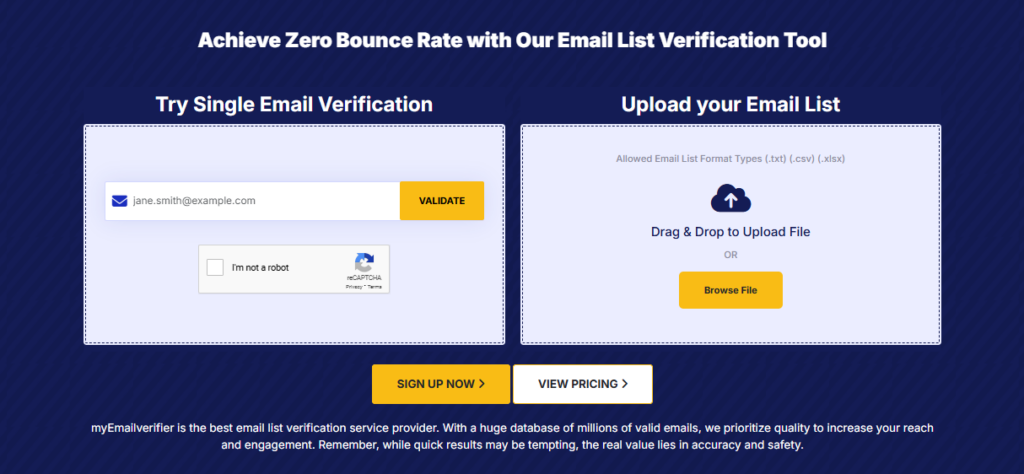This screenshot has height=474, width=1024.
Task: Click the "Drag & Drop to Upload File" text
Action: [x=730, y=232]
